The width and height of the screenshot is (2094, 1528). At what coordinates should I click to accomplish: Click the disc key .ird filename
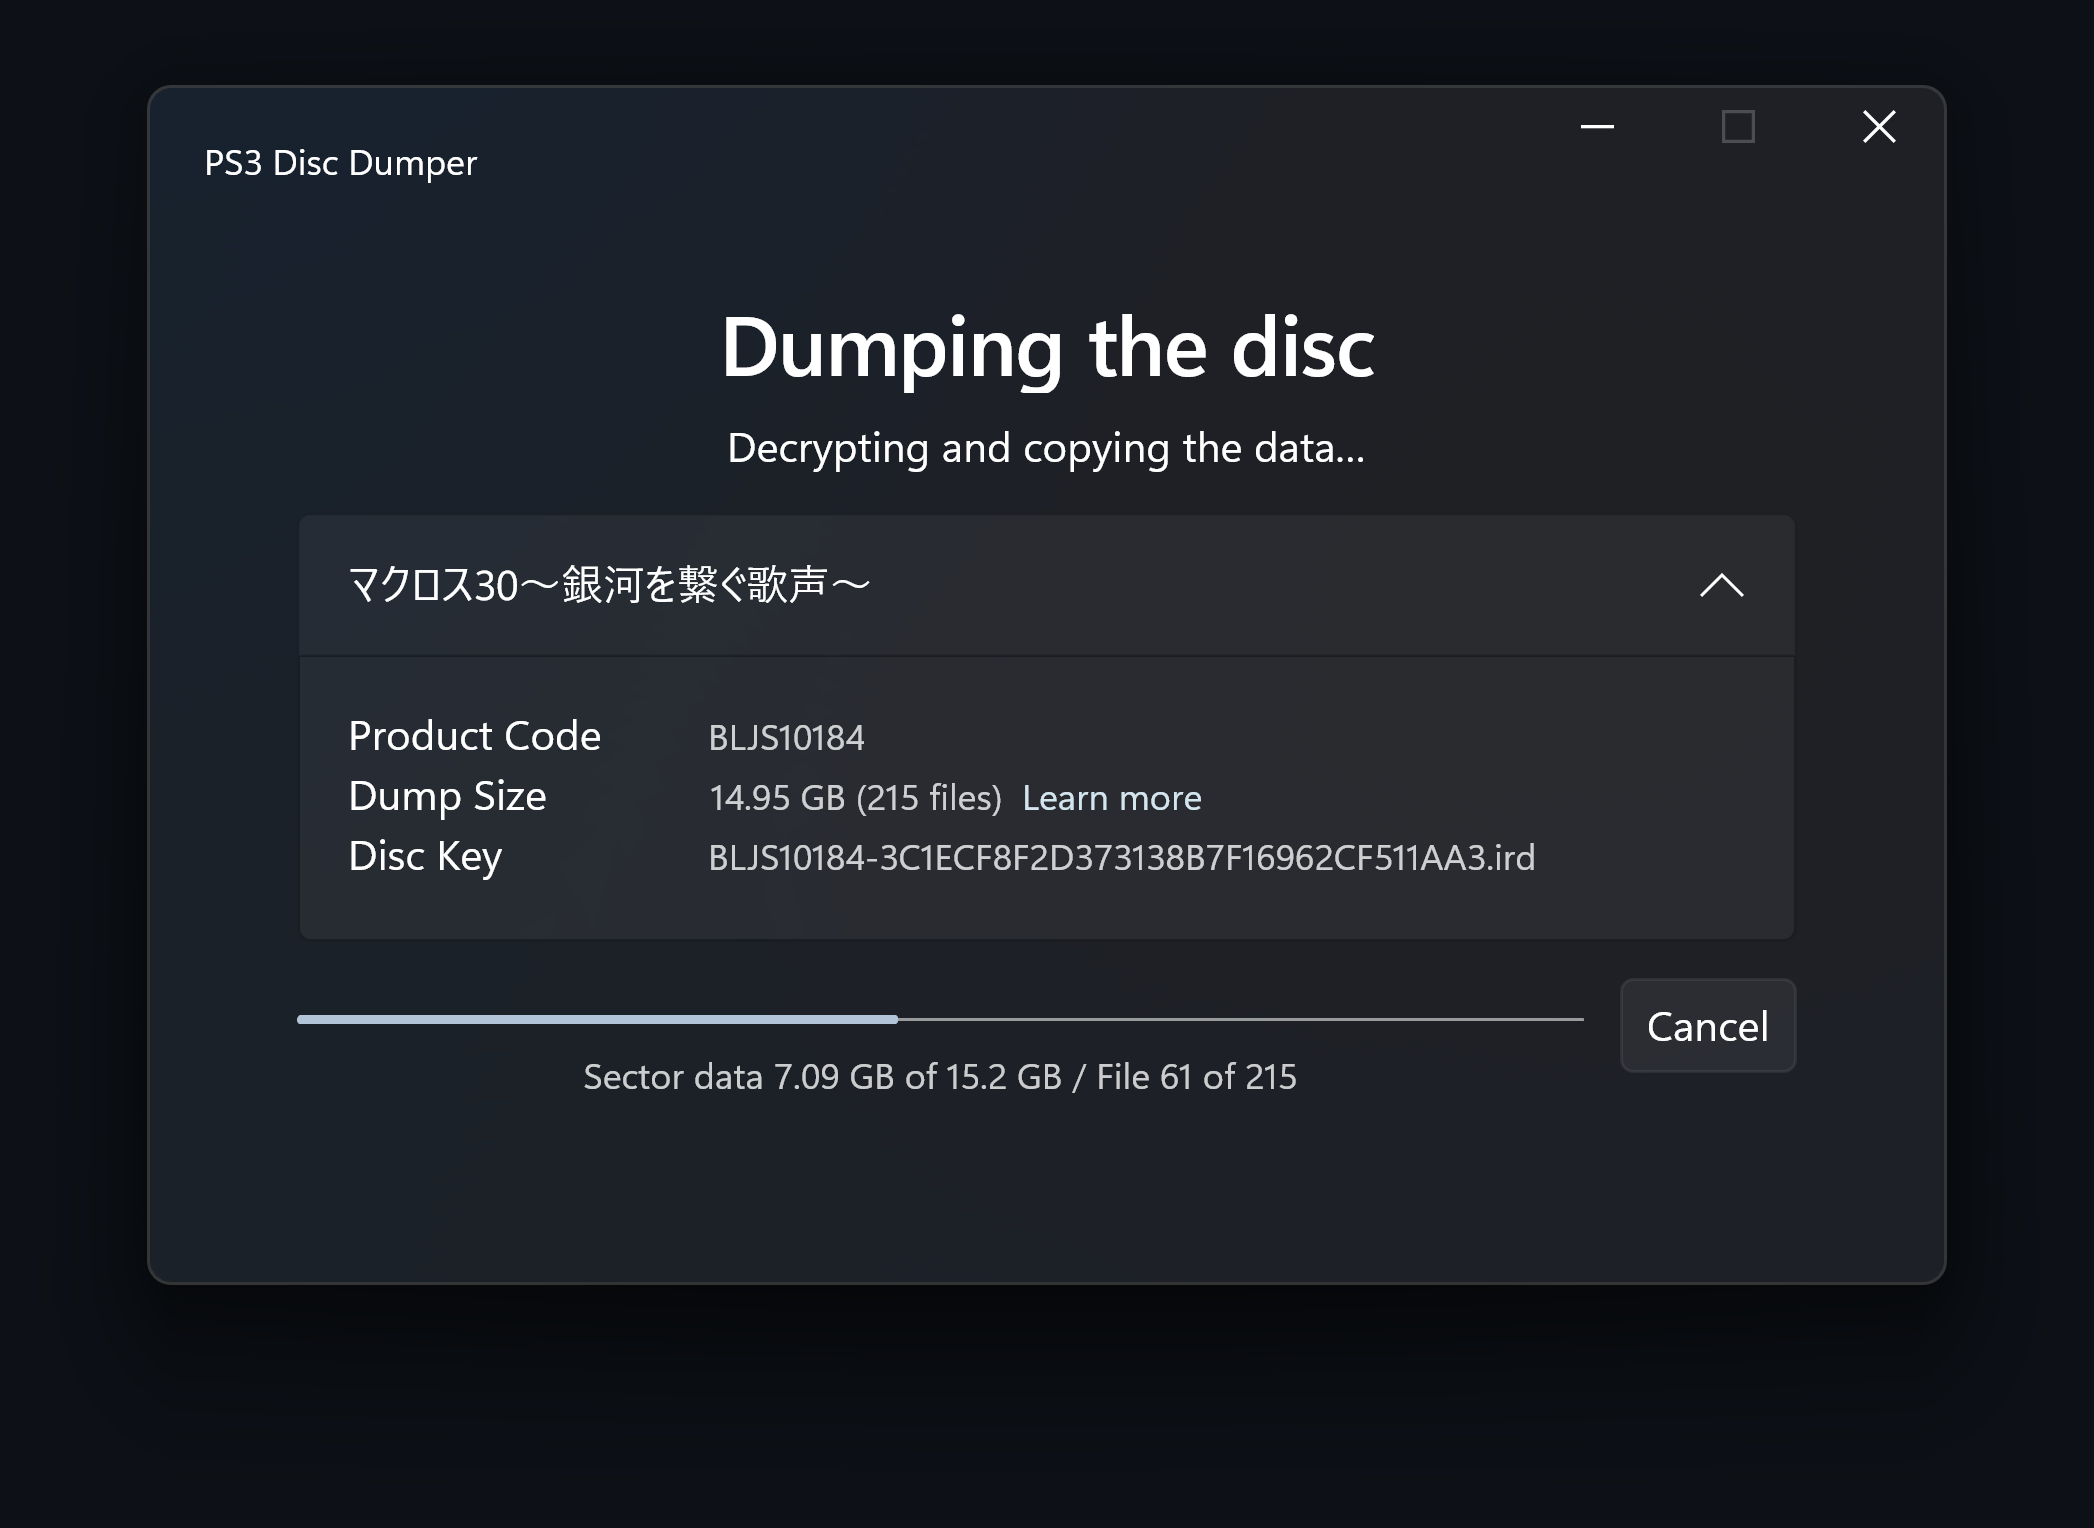[x=1121, y=858]
